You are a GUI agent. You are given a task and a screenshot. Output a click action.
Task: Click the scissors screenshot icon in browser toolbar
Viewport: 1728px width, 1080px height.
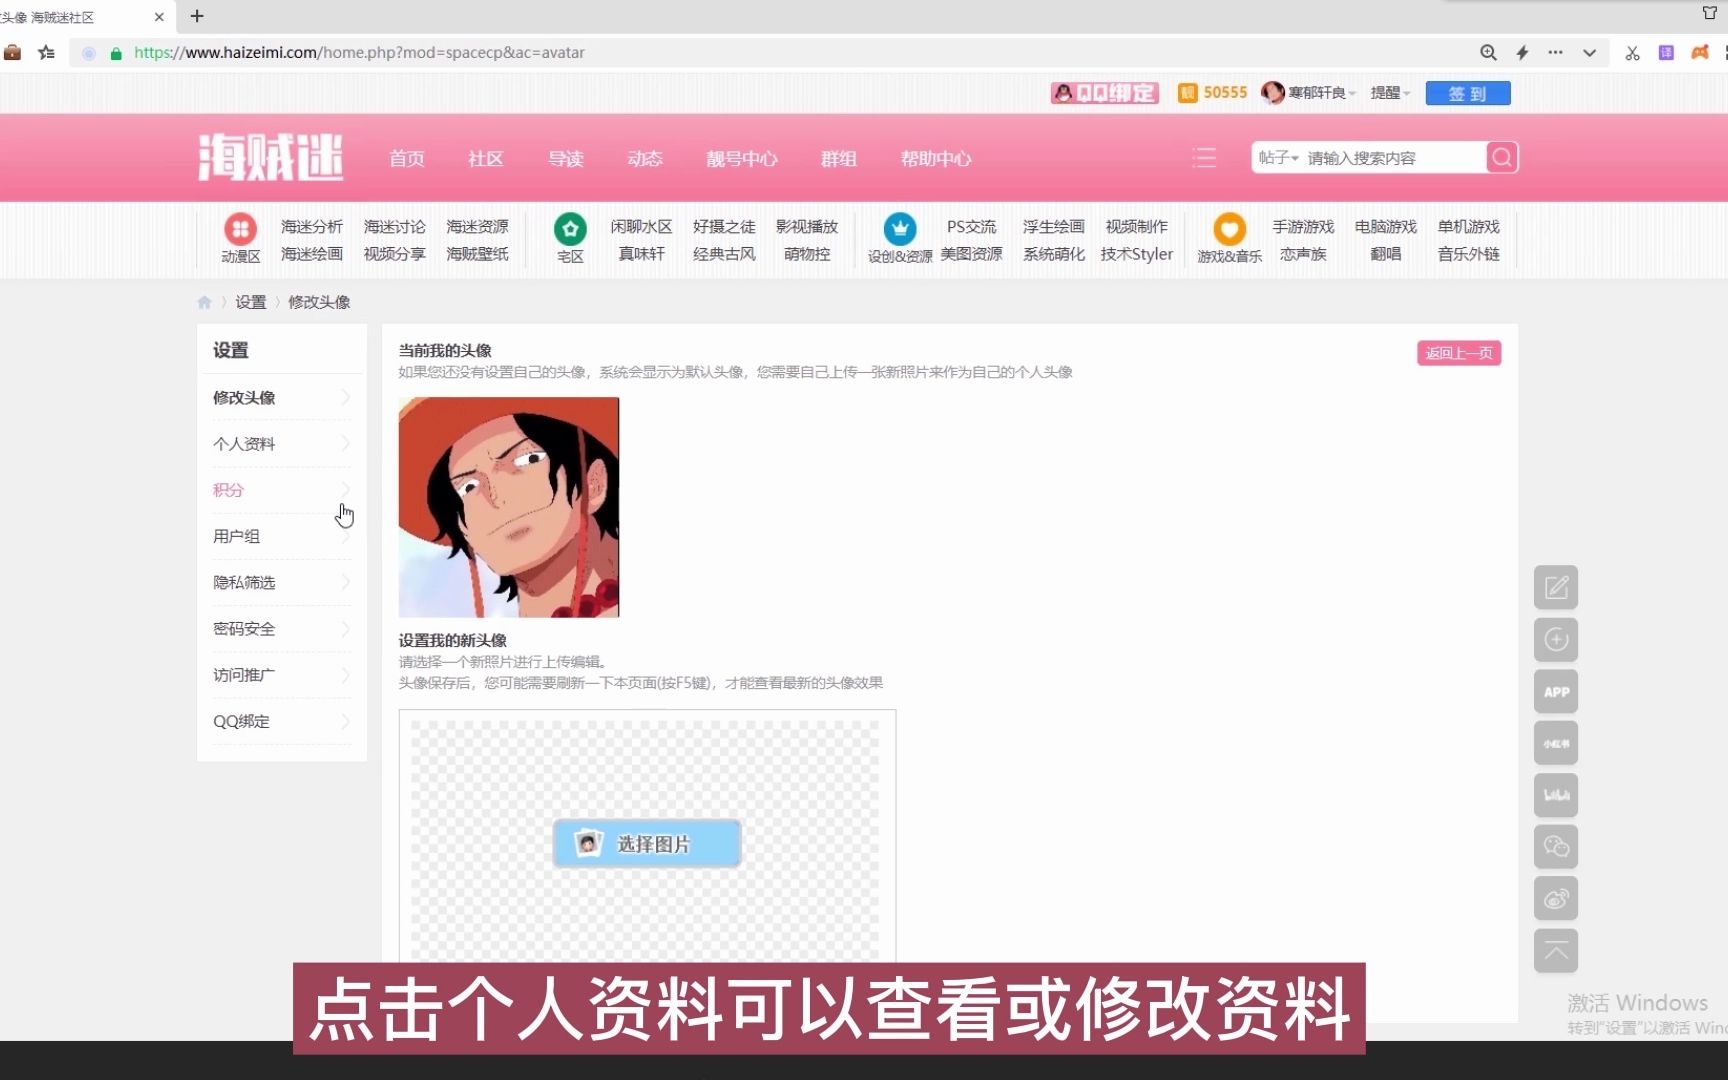click(x=1632, y=52)
